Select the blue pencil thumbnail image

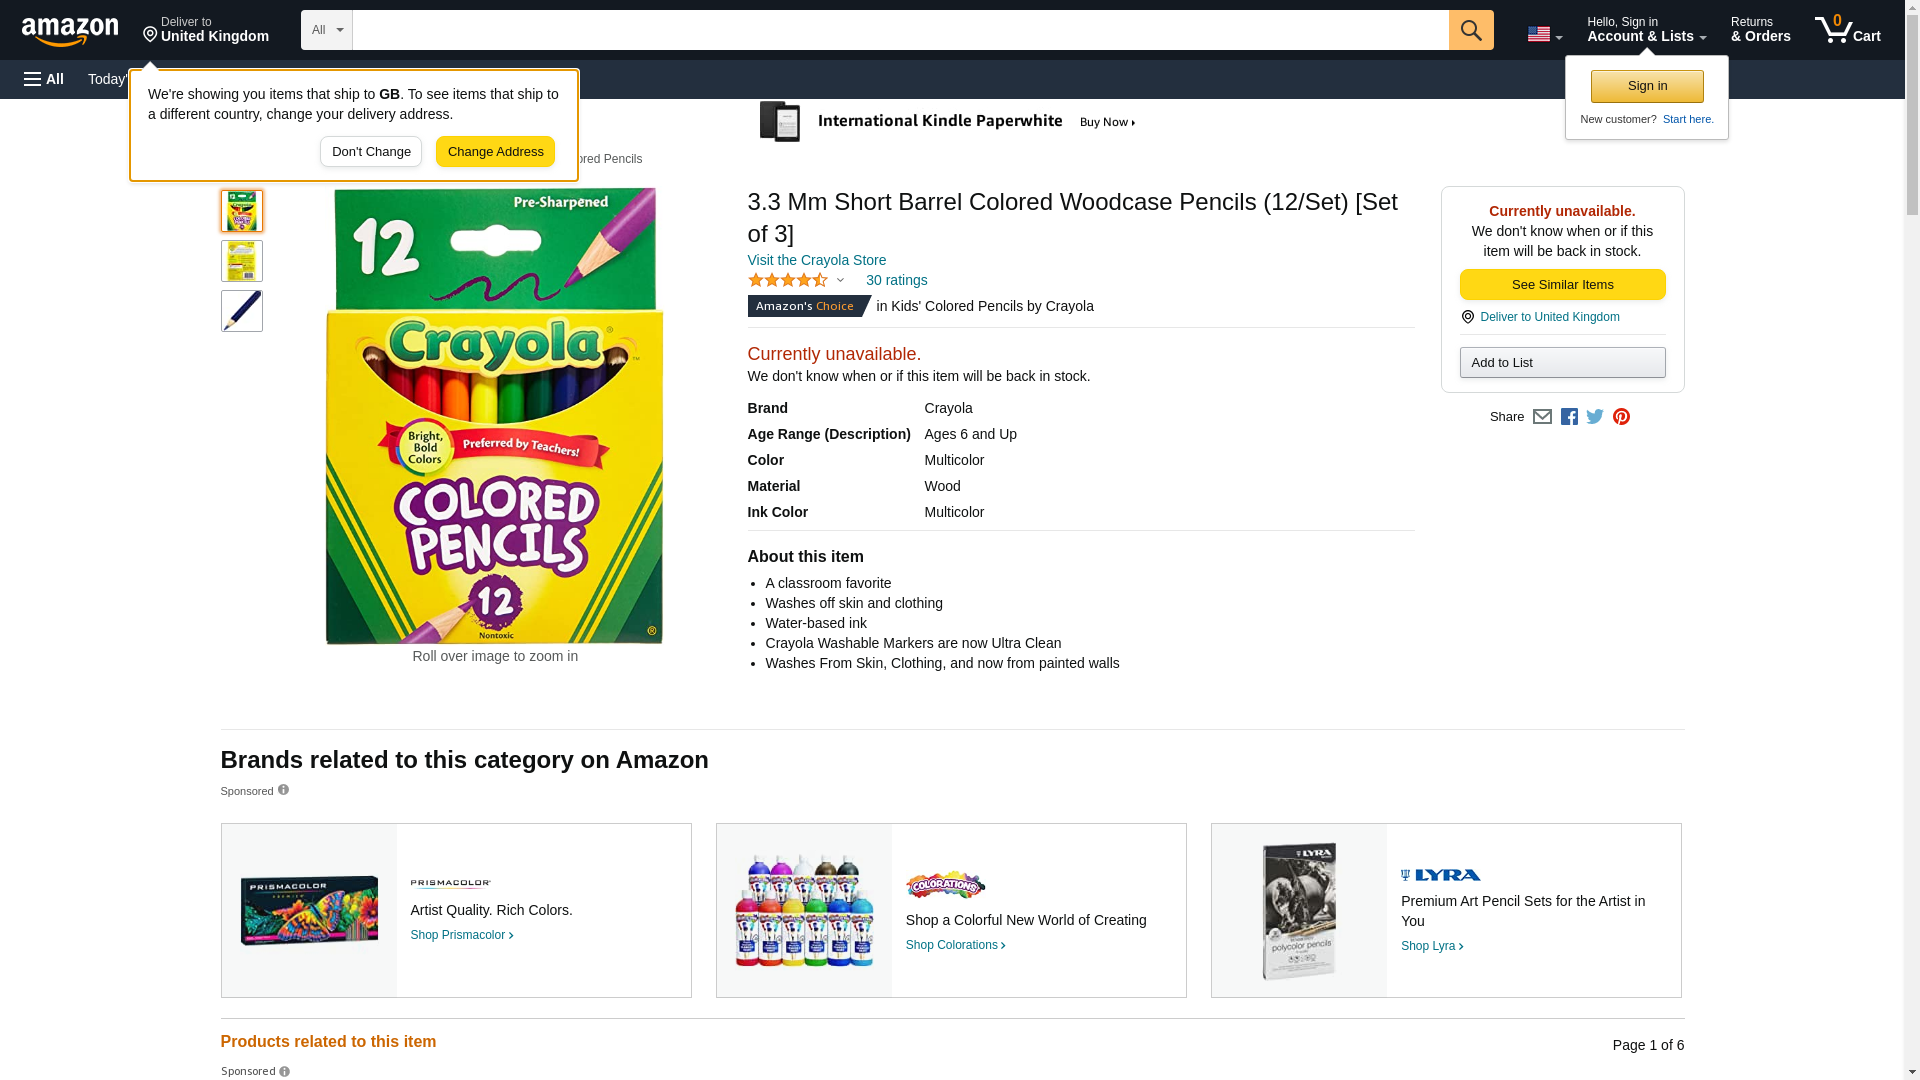[x=242, y=311]
